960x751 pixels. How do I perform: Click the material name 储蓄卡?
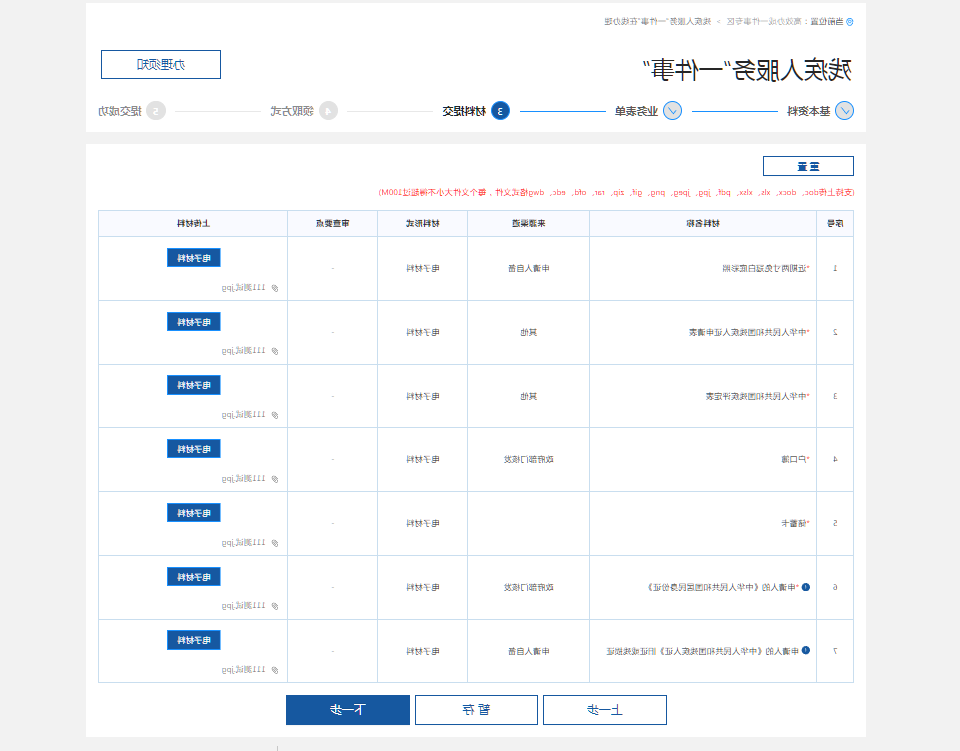coord(795,523)
